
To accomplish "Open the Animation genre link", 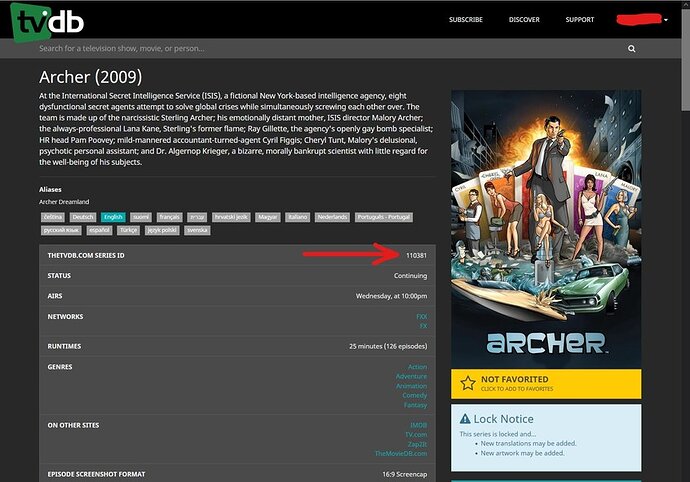I will (x=411, y=386).
